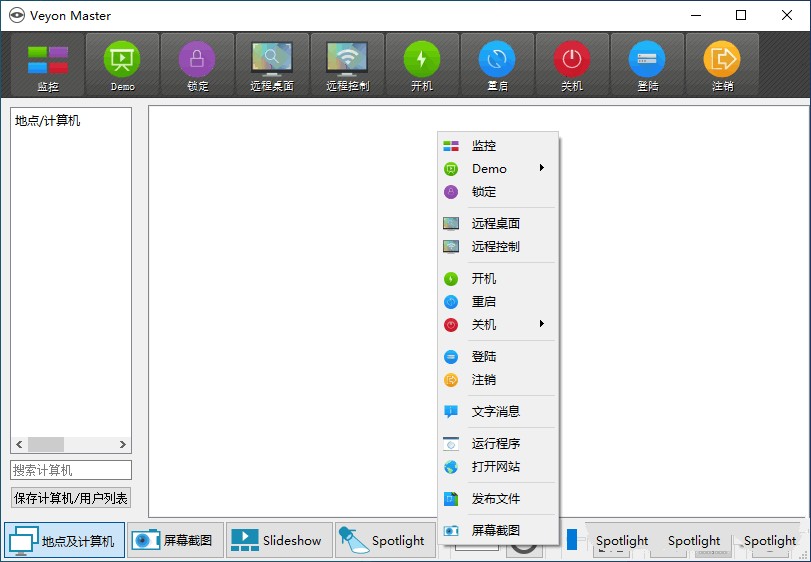The height and width of the screenshot is (562, 811).
Task: Toggle the 地点及计算机 panel button at the bottom
Action: click(65, 540)
